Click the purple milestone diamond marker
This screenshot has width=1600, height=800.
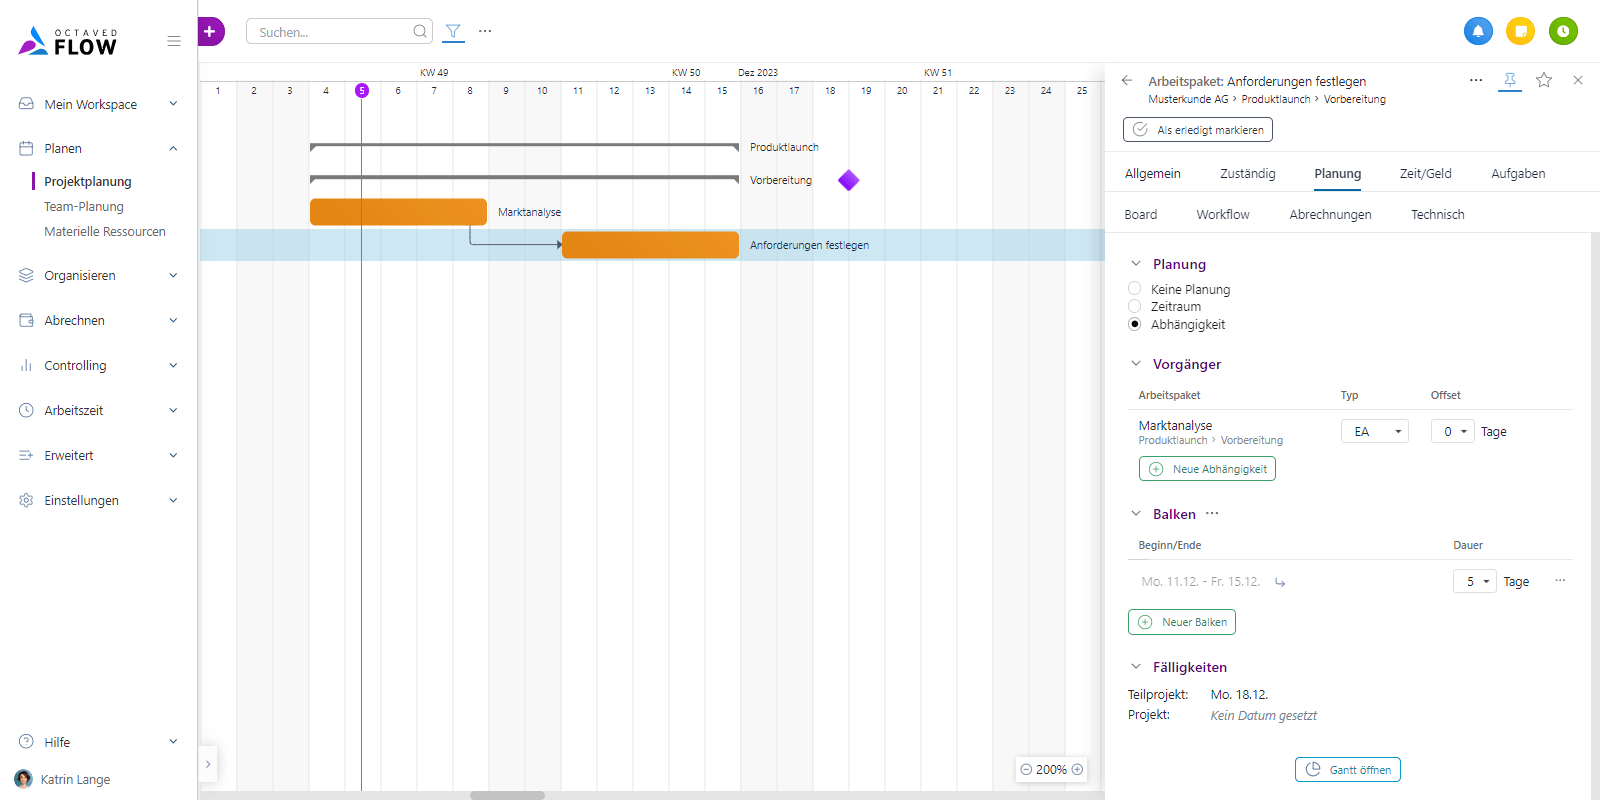[x=849, y=180]
